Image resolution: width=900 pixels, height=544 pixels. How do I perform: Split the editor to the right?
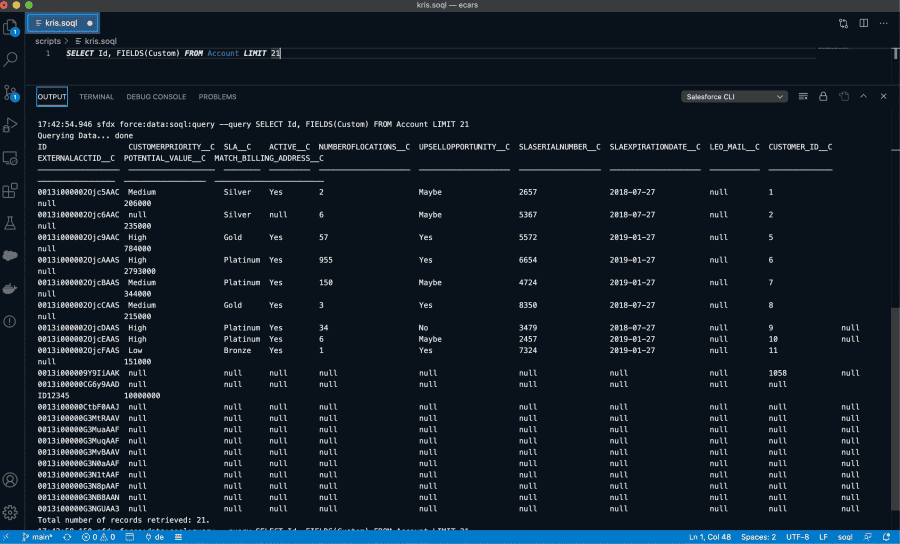[x=863, y=23]
